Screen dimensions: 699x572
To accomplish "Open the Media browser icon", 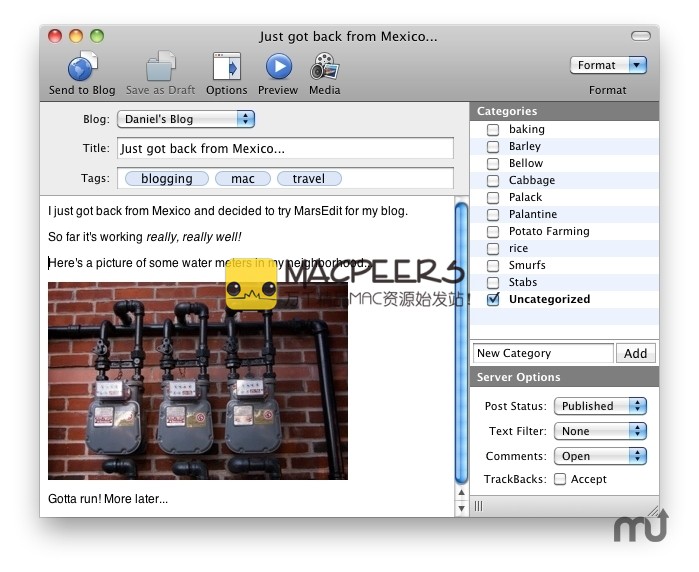I will pos(324,67).
